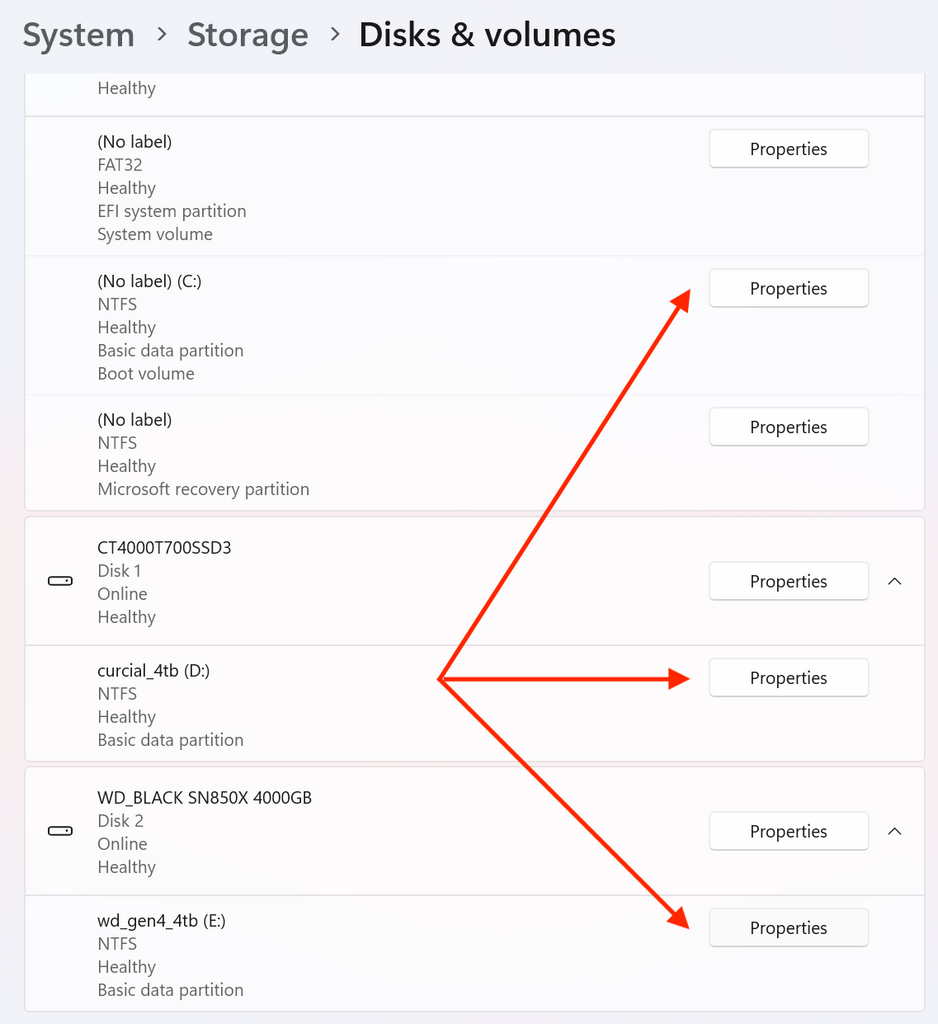Go to Storage using the breadcrumb

(x=247, y=35)
